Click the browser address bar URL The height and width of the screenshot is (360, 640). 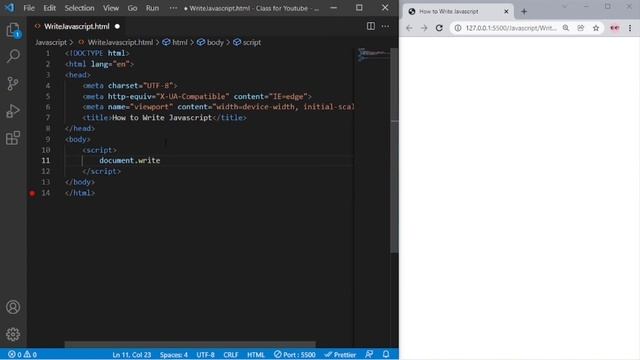pyautogui.click(x=511, y=28)
